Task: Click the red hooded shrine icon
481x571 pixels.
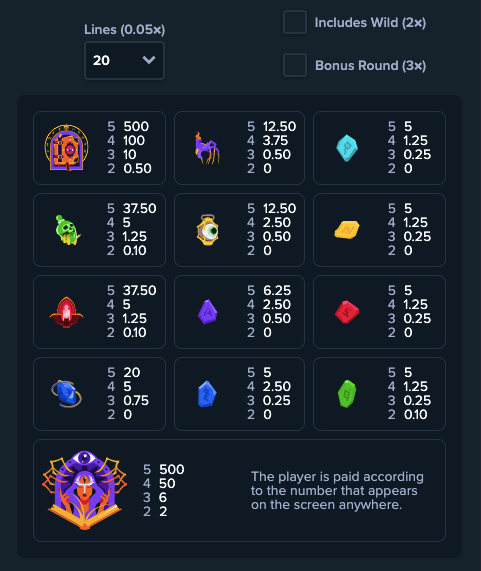Action: (66, 312)
